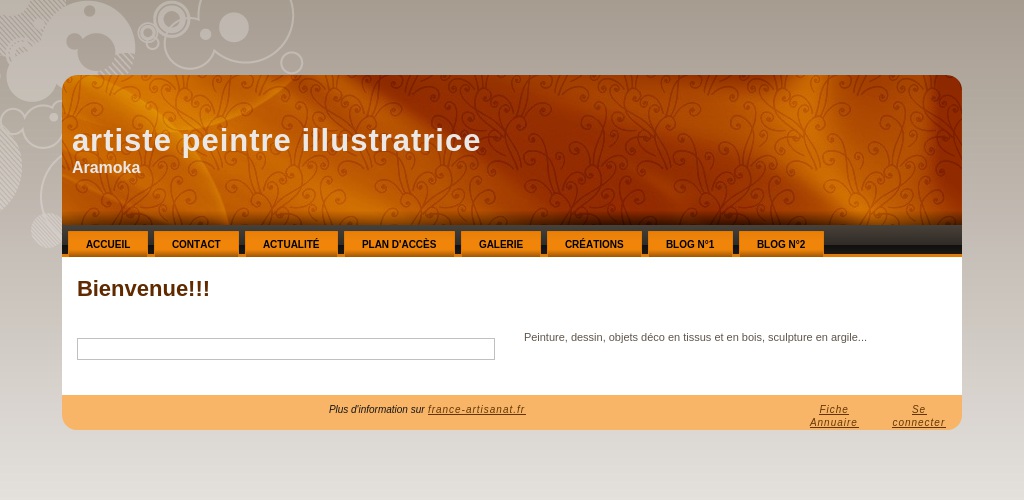Open the GALERIE page
1024x500 pixels.
tap(501, 244)
